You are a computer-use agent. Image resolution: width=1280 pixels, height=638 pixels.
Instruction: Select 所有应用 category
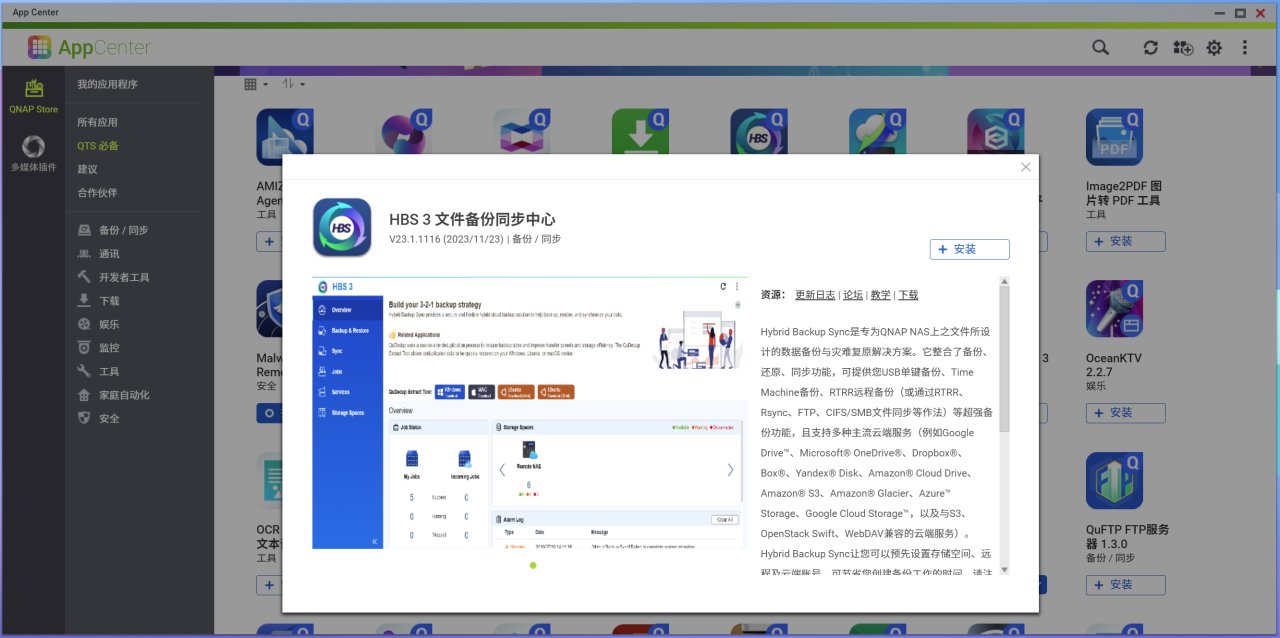point(97,122)
